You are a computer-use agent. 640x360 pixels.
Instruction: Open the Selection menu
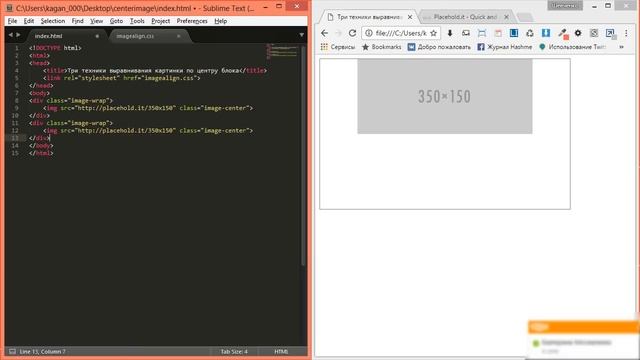tap(53, 21)
